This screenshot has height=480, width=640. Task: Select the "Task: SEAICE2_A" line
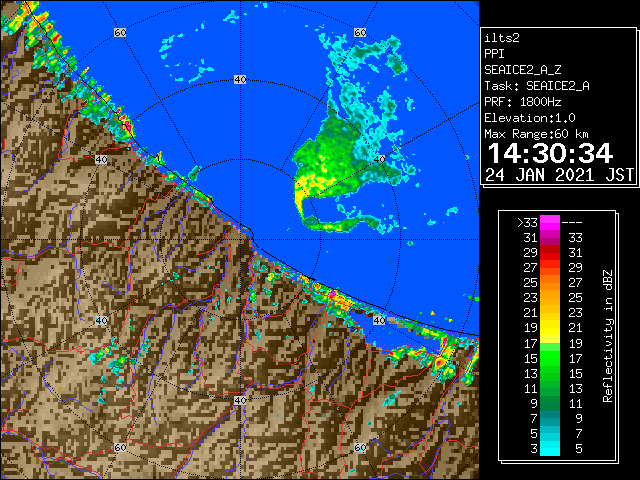coord(537,86)
